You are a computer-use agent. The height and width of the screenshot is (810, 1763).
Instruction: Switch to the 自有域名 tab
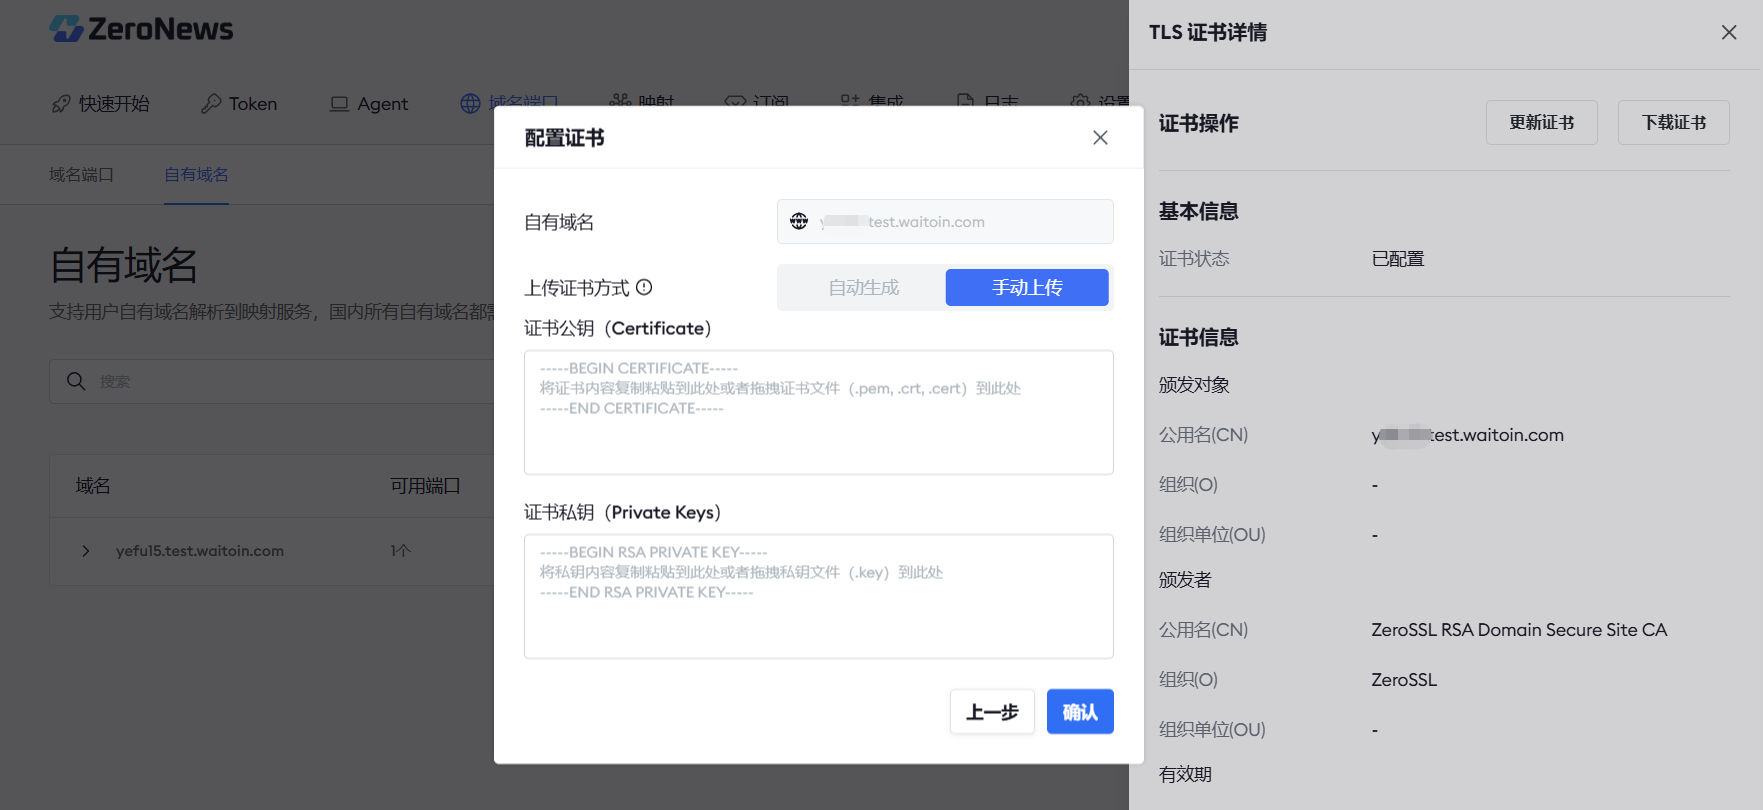click(197, 175)
